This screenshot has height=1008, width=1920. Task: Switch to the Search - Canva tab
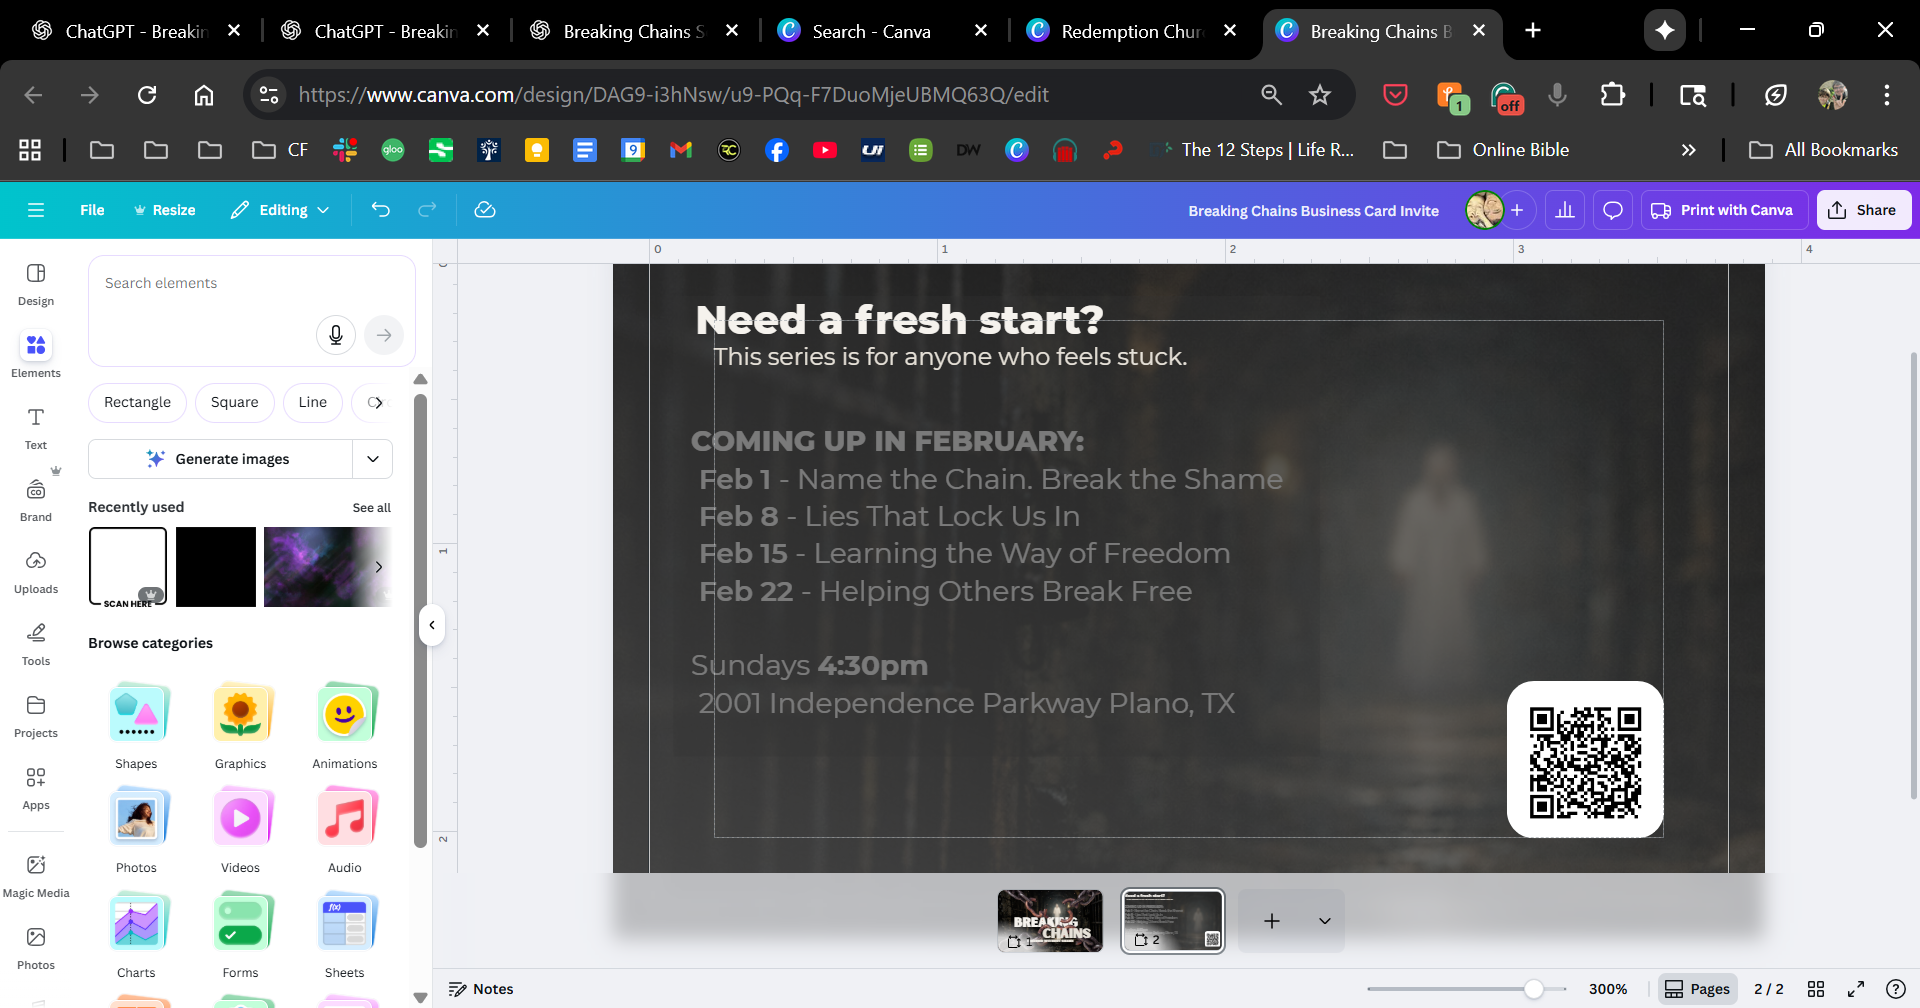(x=870, y=31)
